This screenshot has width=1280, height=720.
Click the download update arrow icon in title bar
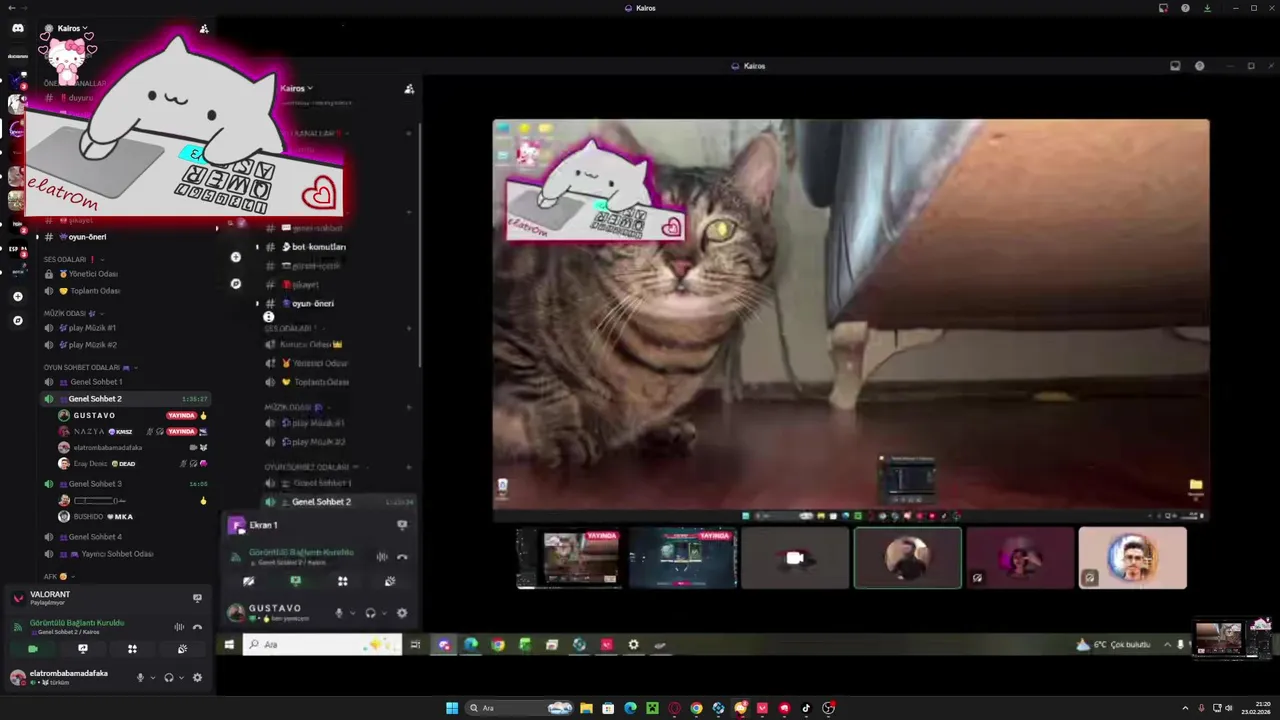pyautogui.click(x=1207, y=8)
